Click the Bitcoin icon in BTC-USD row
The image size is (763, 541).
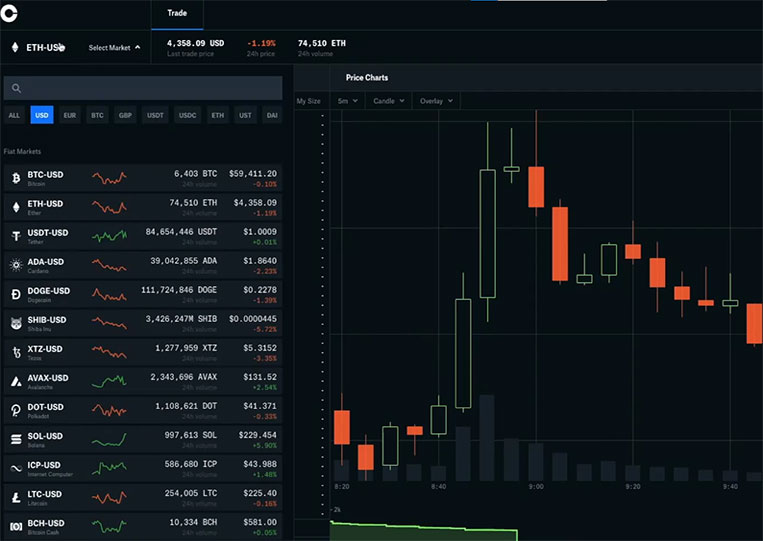tap(16, 178)
